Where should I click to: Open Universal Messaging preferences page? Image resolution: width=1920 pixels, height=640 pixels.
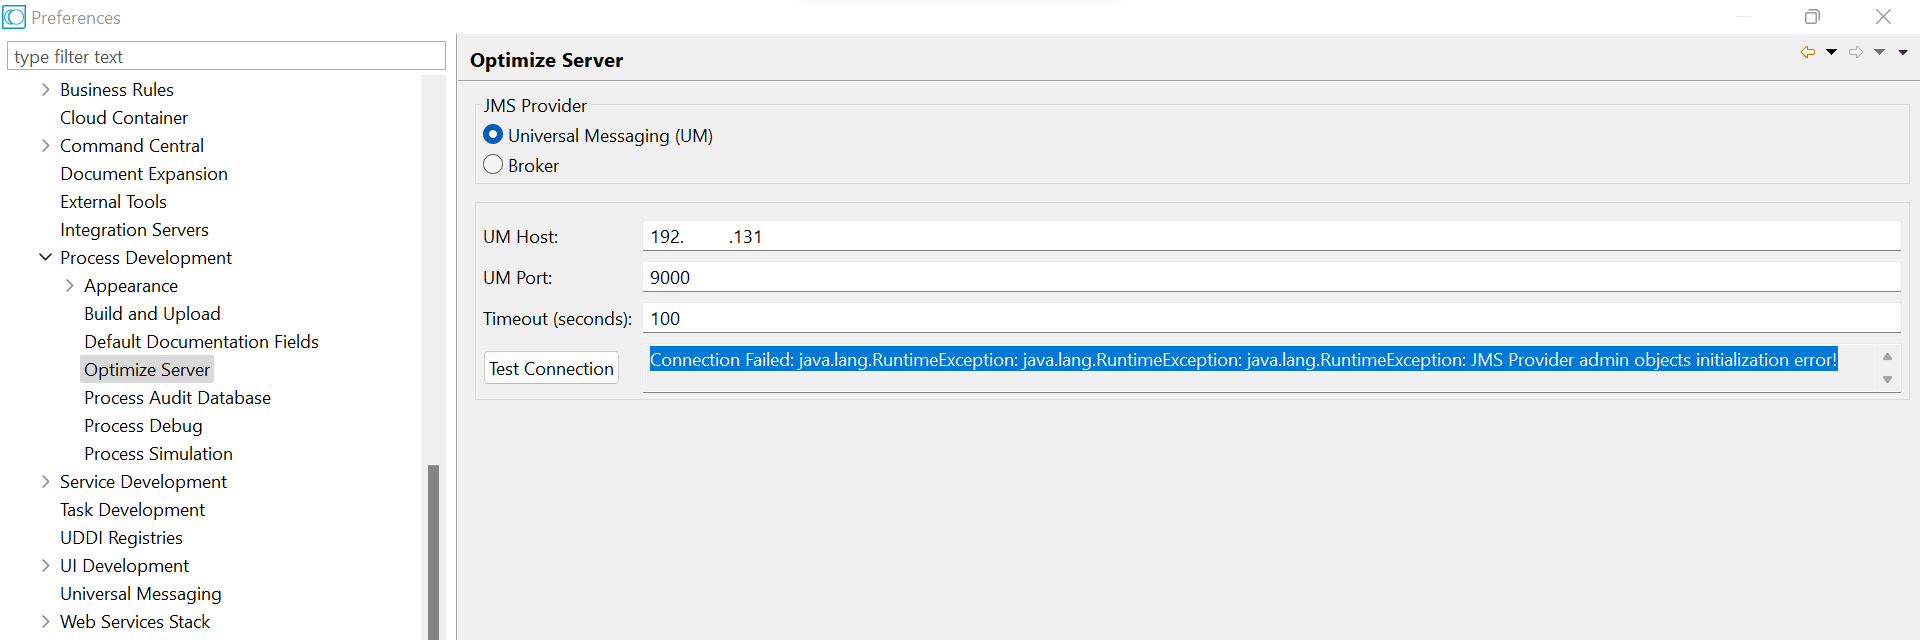(140, 594)
